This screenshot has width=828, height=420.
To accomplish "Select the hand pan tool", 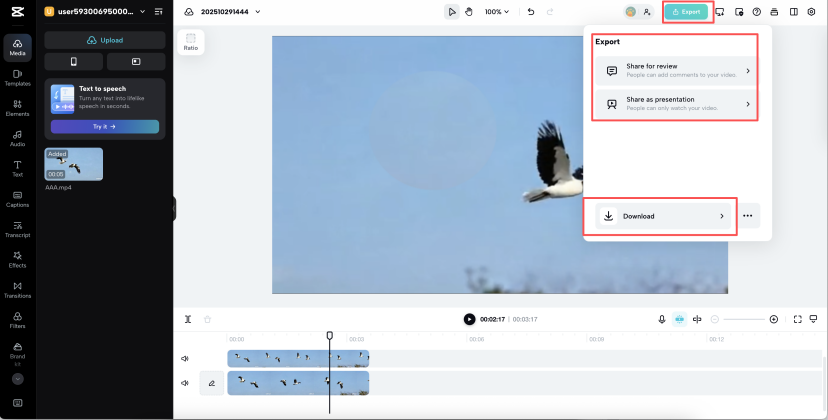I will click(469, 12).
